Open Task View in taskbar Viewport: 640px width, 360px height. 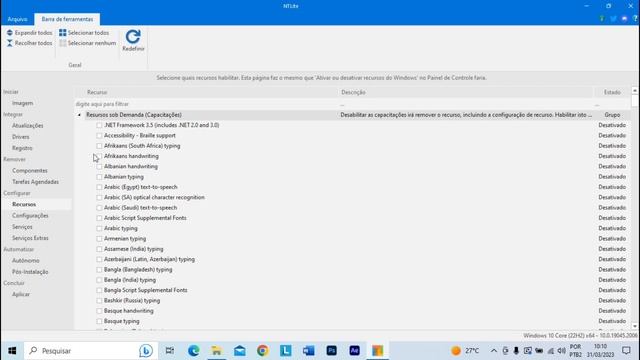tap(170, 351)
